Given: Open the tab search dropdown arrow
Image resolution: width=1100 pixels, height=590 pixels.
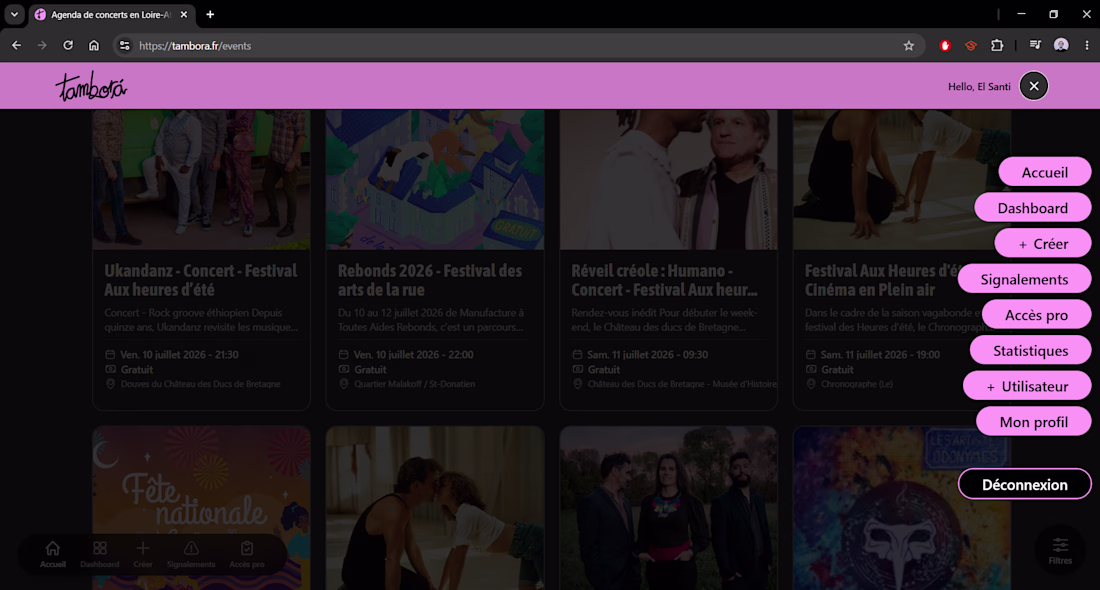Looking at the screenshot, I should (x=14, y=14).
